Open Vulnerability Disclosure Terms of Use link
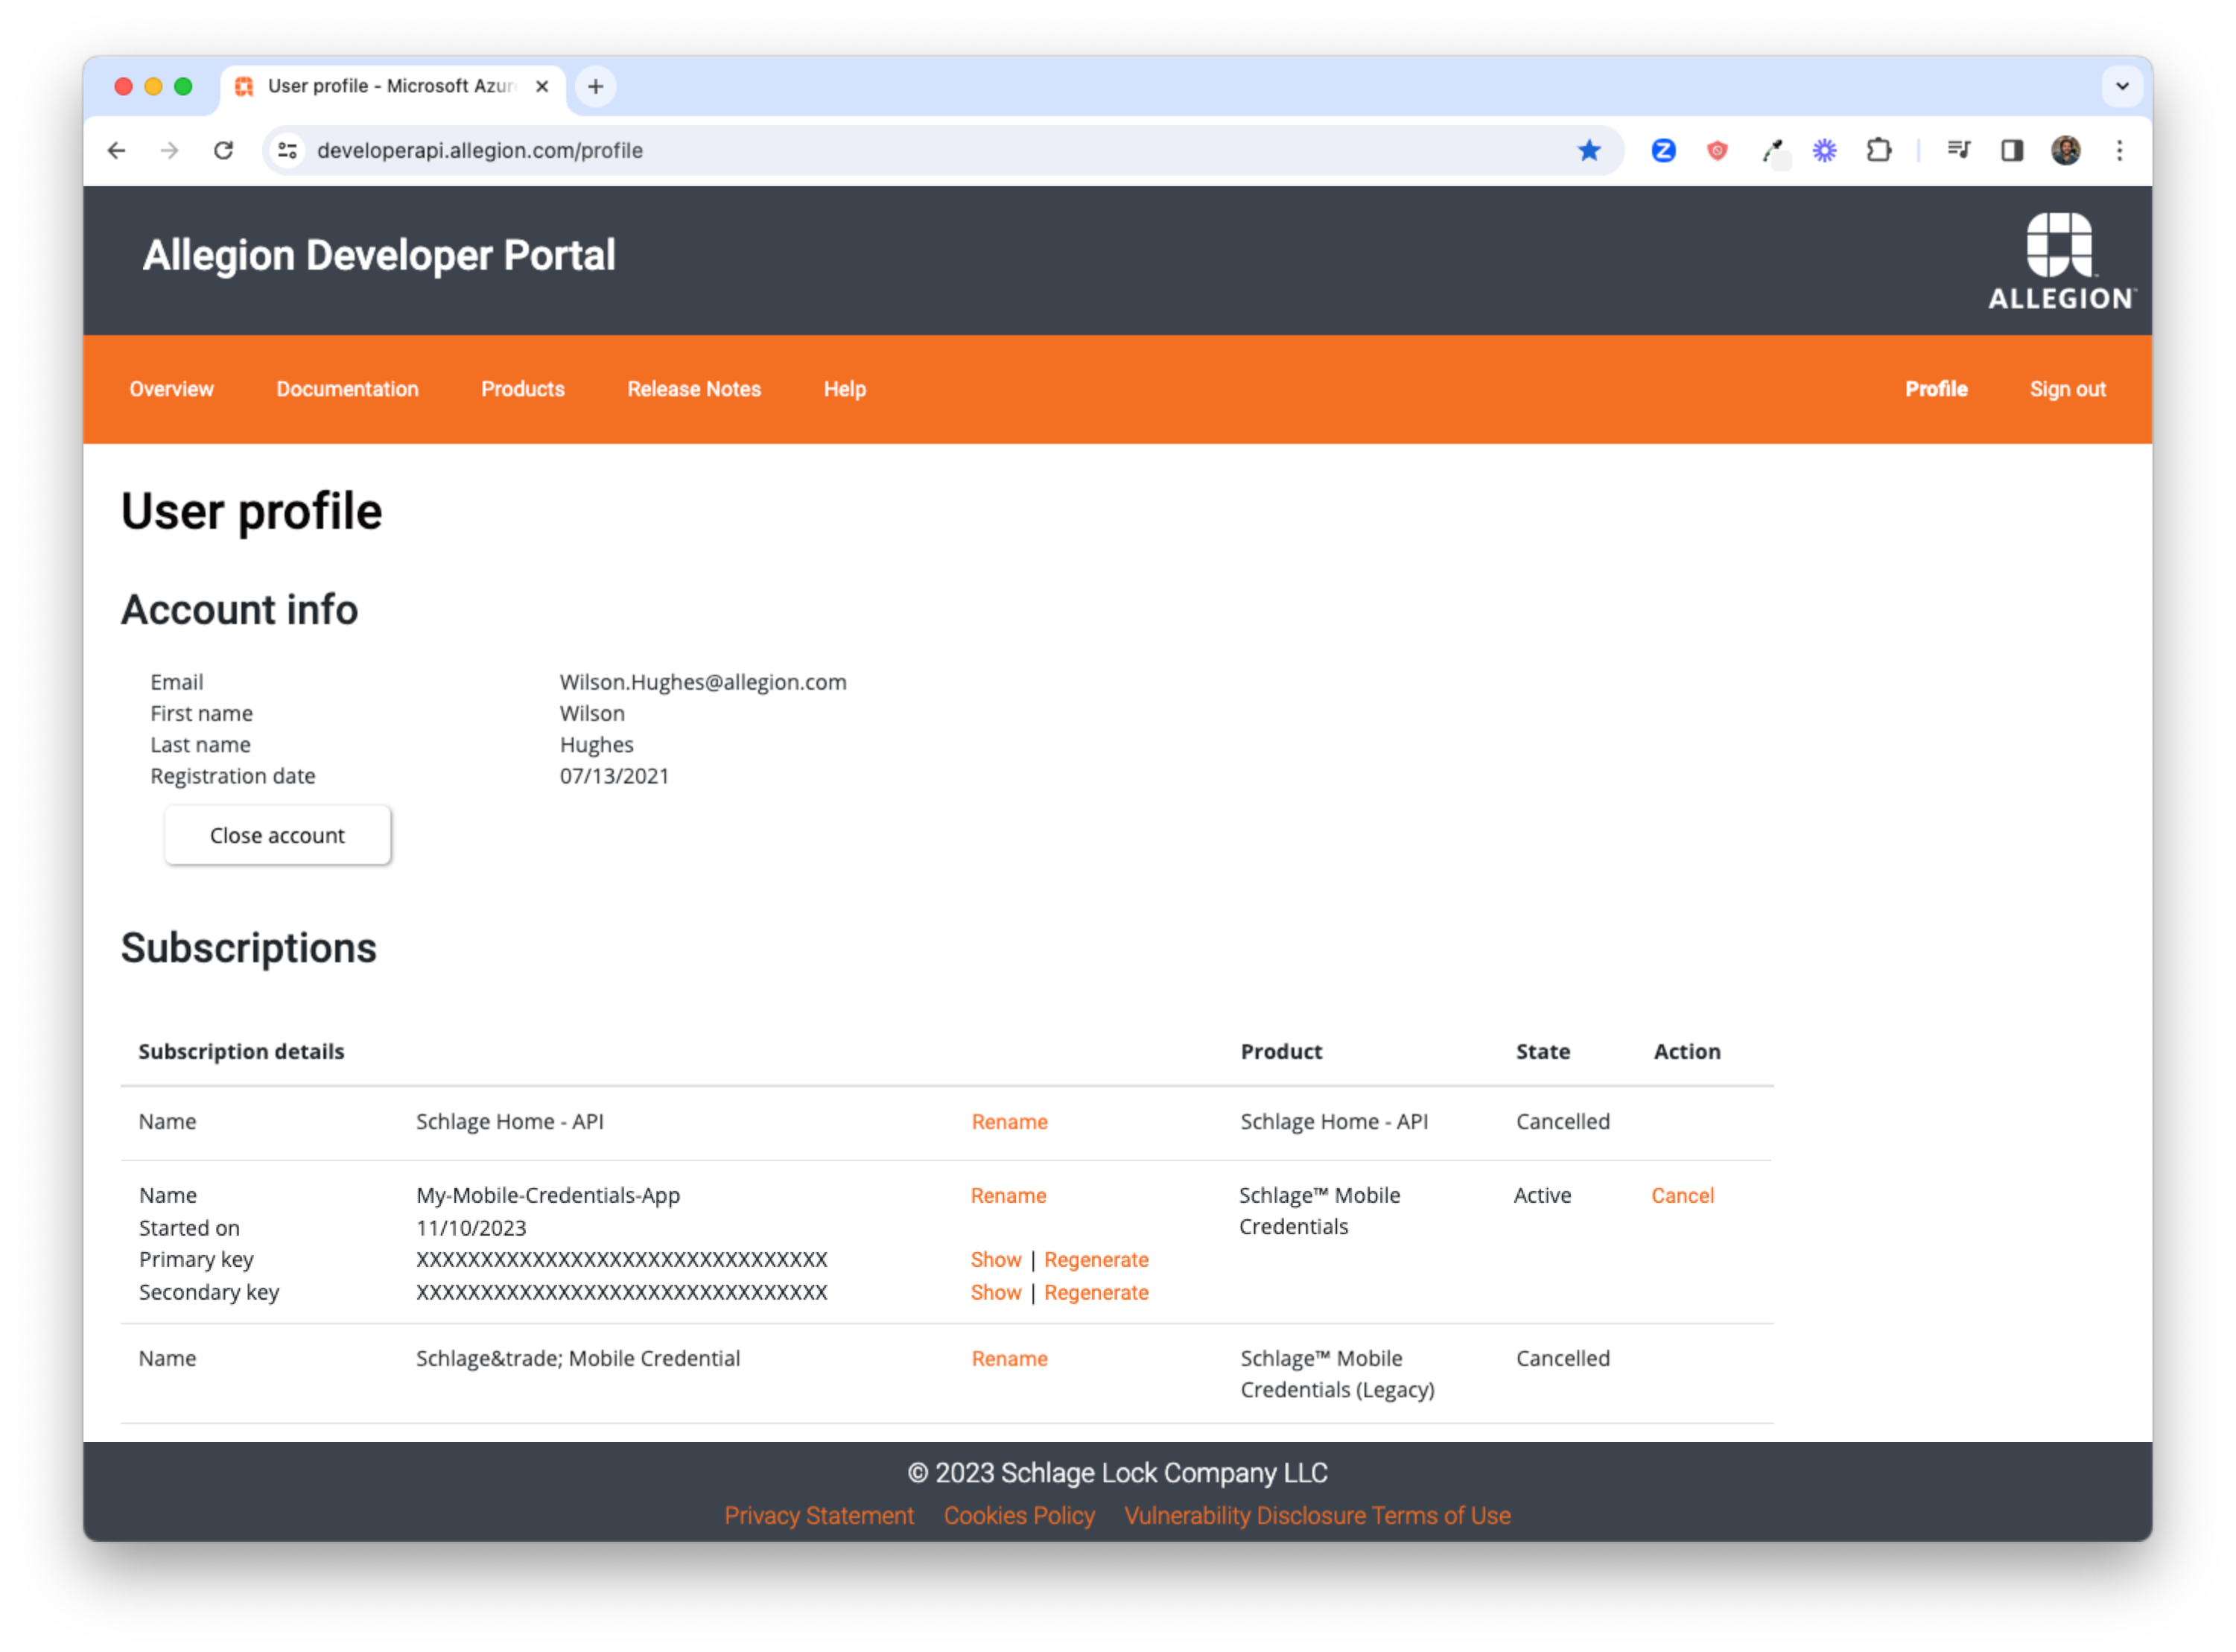The image size is (2236, 1652). coord(1318,1516)
